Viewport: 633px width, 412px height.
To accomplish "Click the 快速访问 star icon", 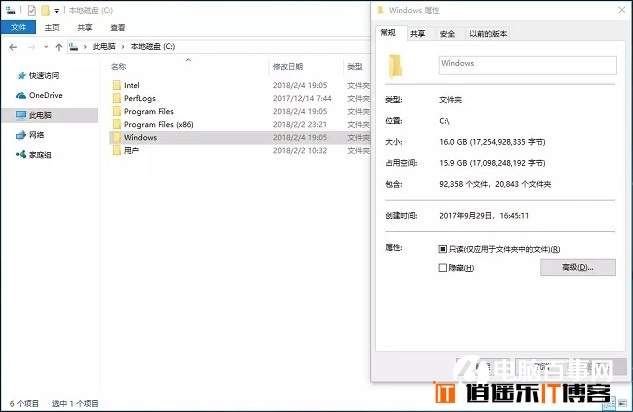I will [21, 75].
